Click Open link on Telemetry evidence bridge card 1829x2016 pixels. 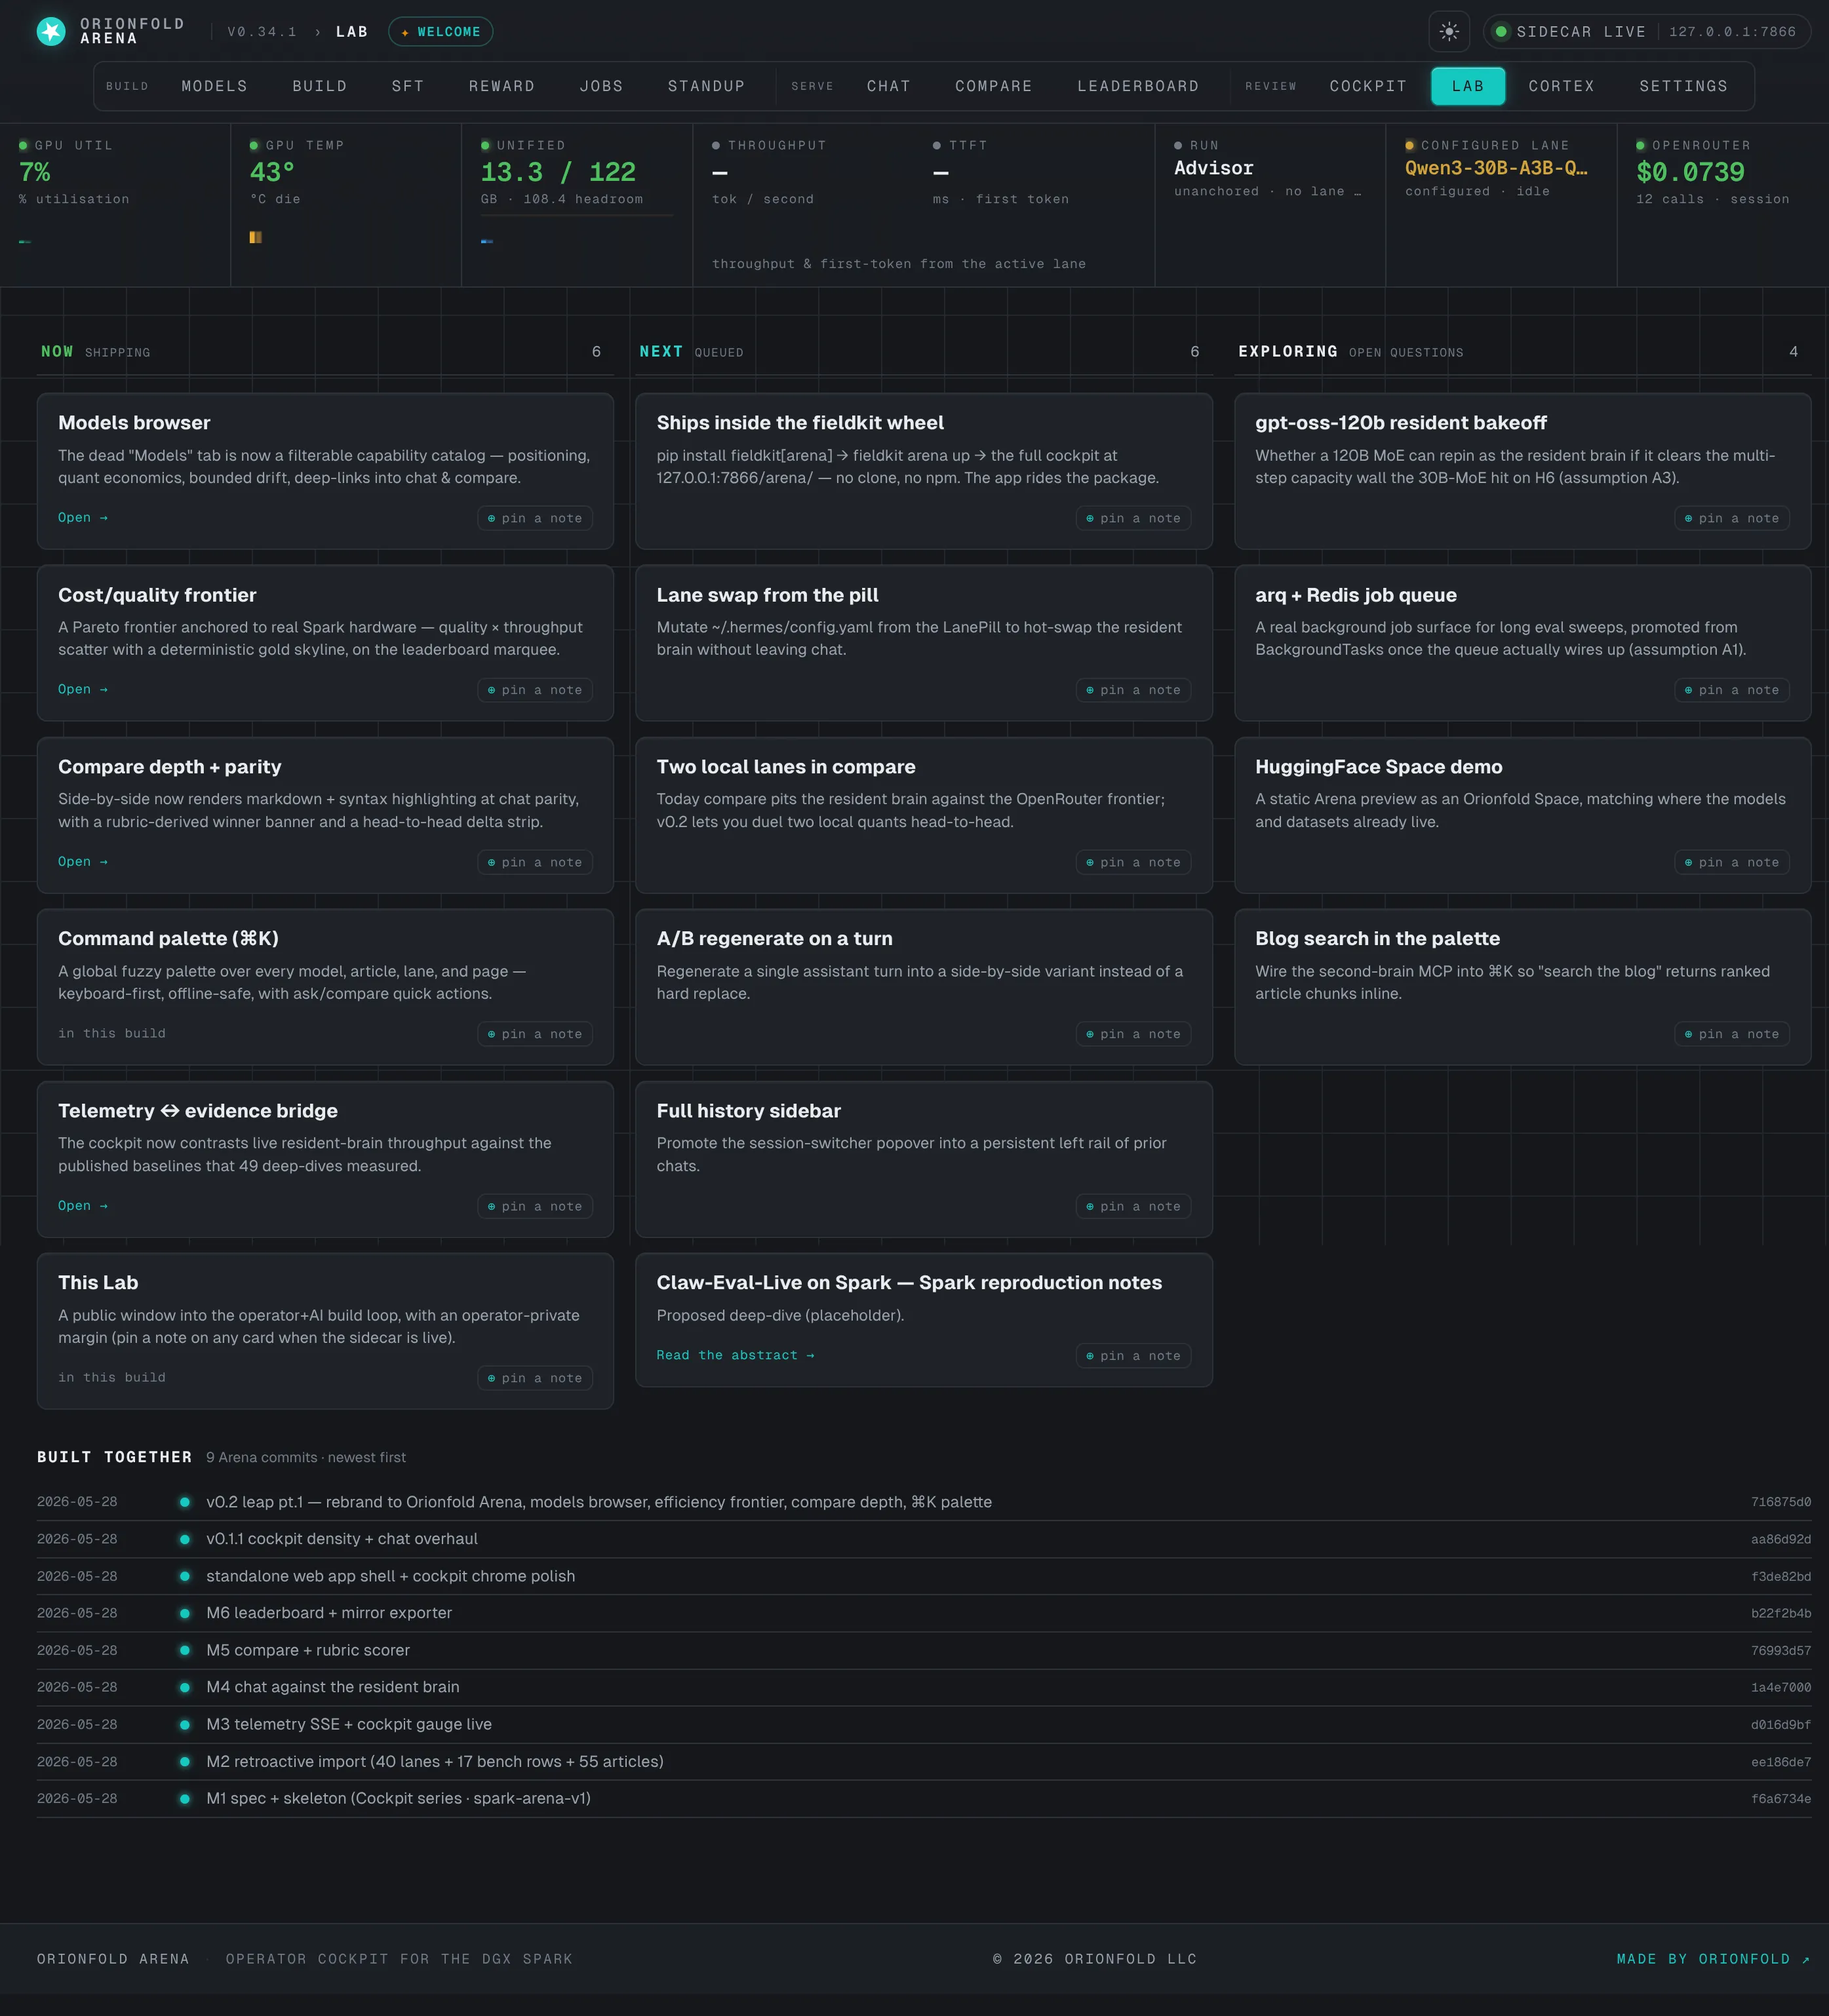(x=83, y=1205)
